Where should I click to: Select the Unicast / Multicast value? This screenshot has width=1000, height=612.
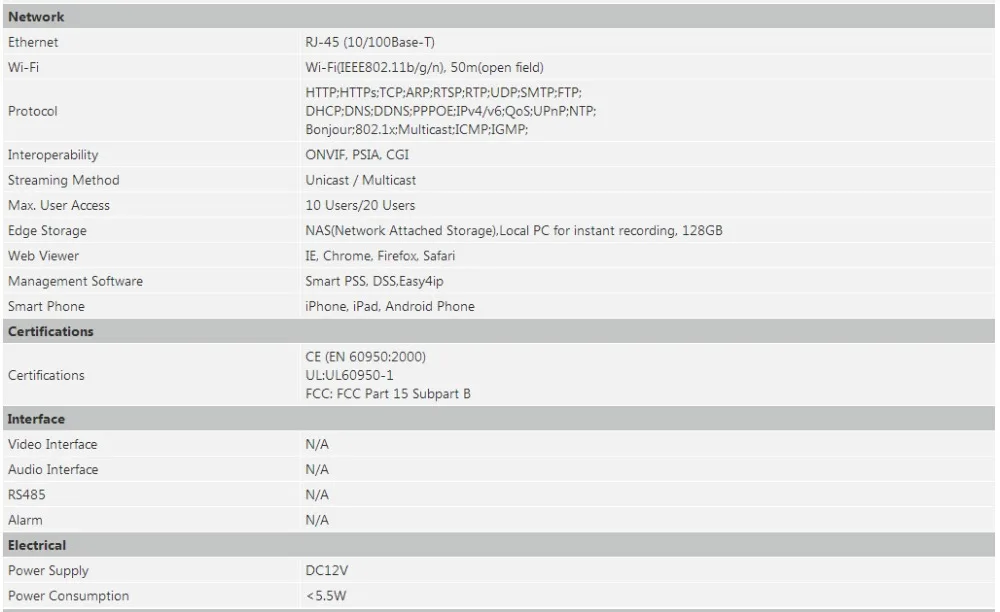click(360, 180)
